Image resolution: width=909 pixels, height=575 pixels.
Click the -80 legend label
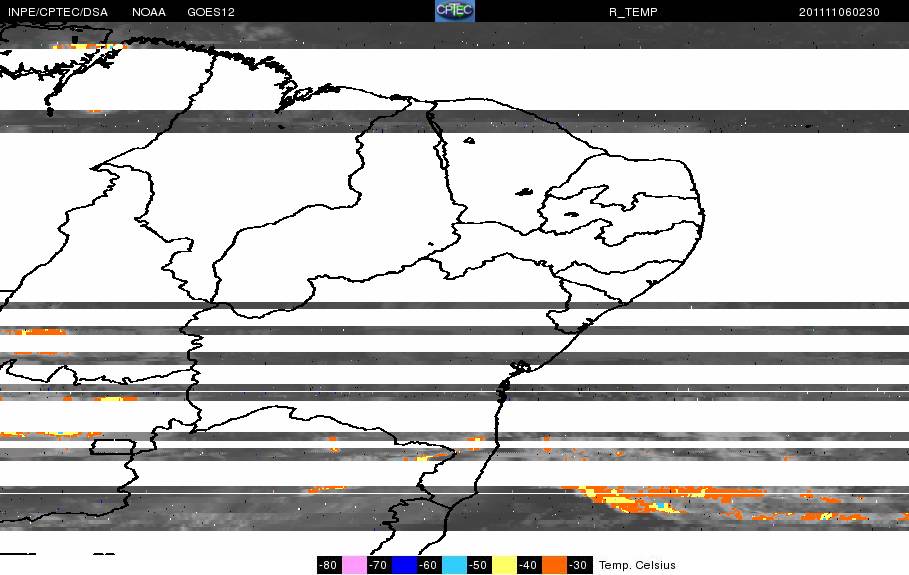[x=329, y=565]
